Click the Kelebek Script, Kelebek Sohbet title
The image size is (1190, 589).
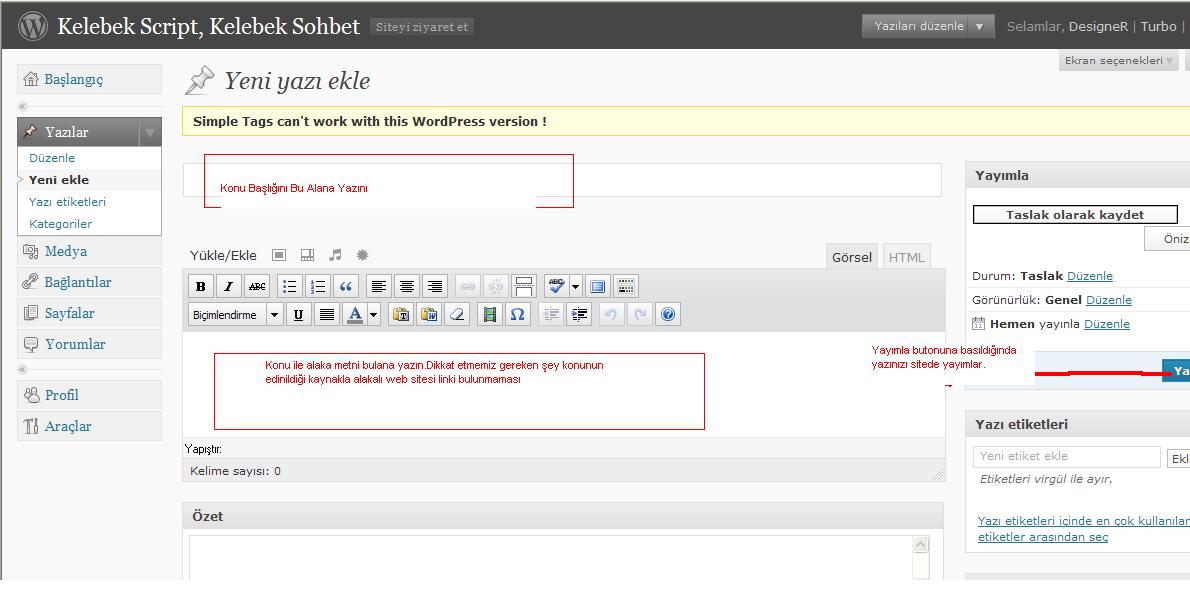[x=209, y=27]
